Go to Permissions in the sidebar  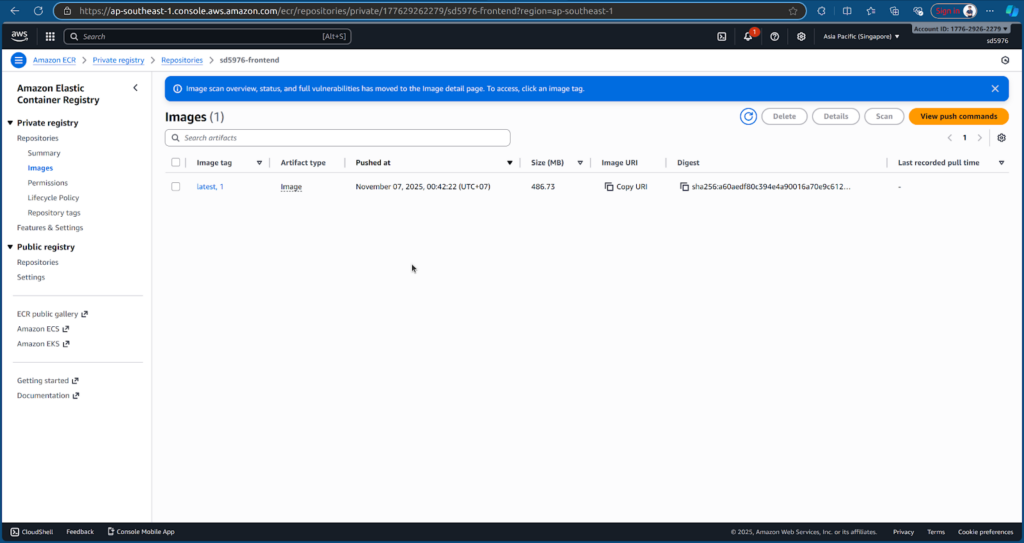pyautogui.click(x=48, y=183)
